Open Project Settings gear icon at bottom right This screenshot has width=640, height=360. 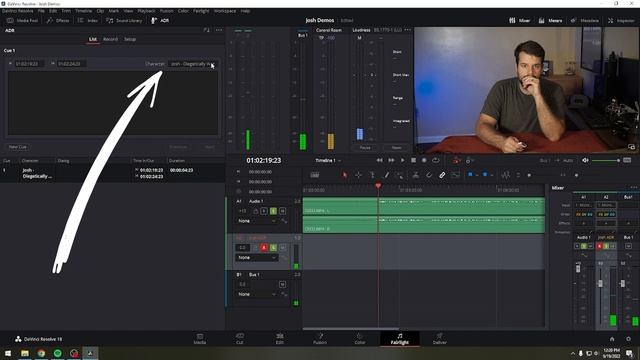click(x=628, y=339)
